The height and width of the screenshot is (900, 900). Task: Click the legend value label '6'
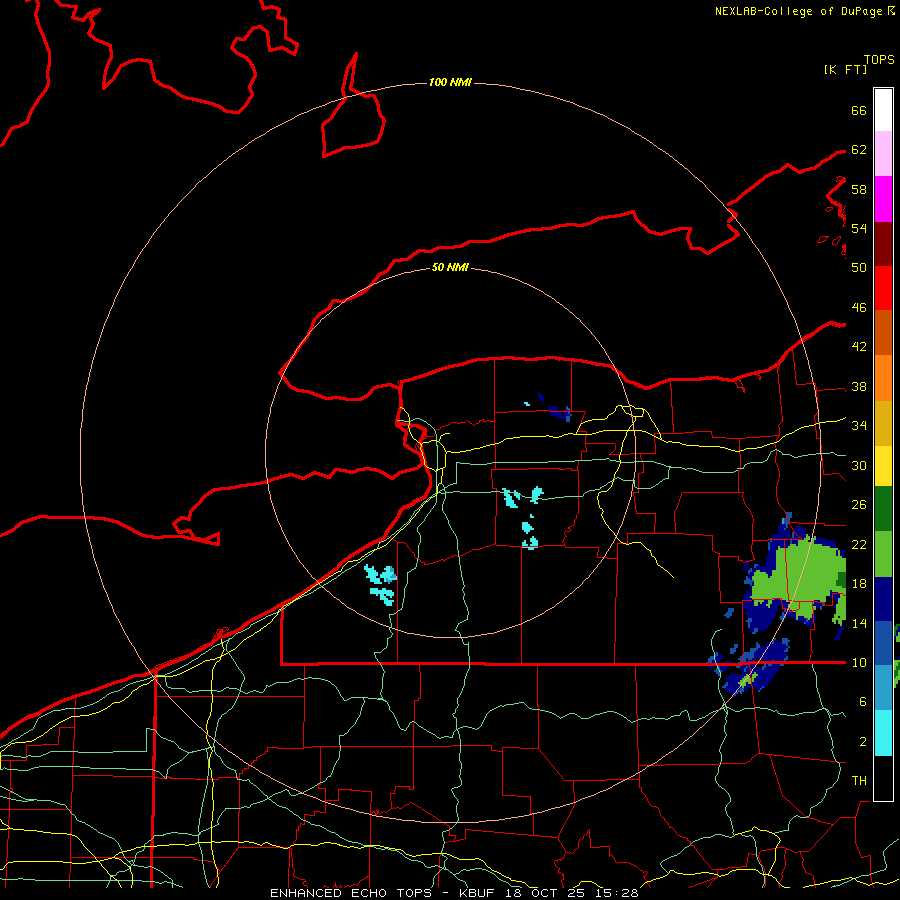click(863, 702)
